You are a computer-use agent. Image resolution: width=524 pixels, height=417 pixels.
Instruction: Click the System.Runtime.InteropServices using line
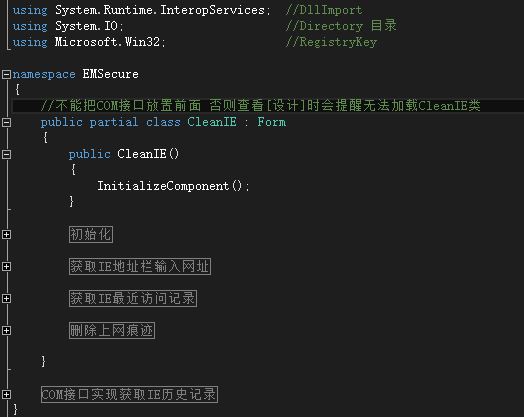click(142, 10)
